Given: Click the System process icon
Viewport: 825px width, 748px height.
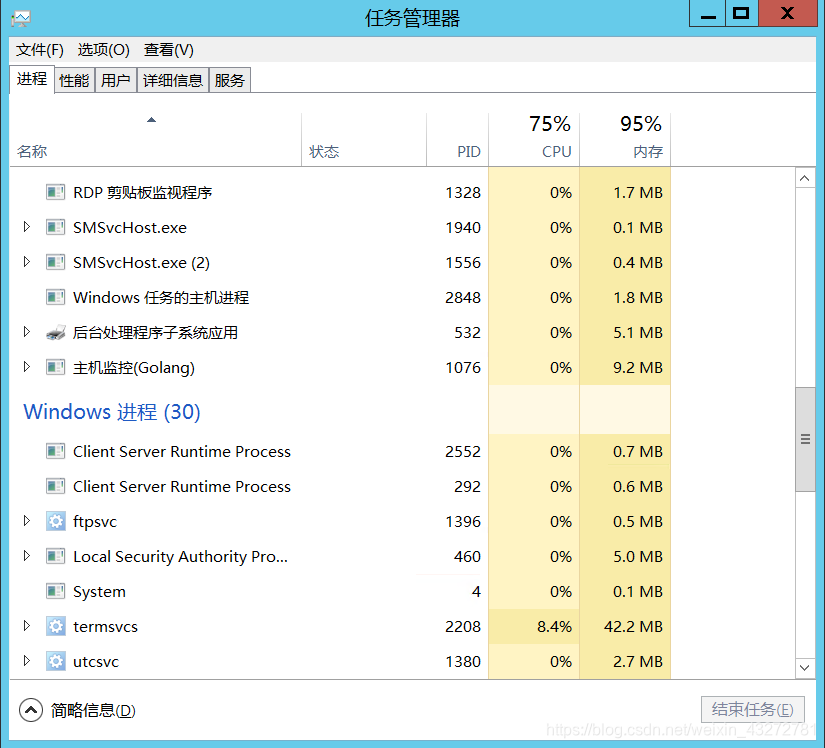Looking at the screenshot, I should click(55, 591).
